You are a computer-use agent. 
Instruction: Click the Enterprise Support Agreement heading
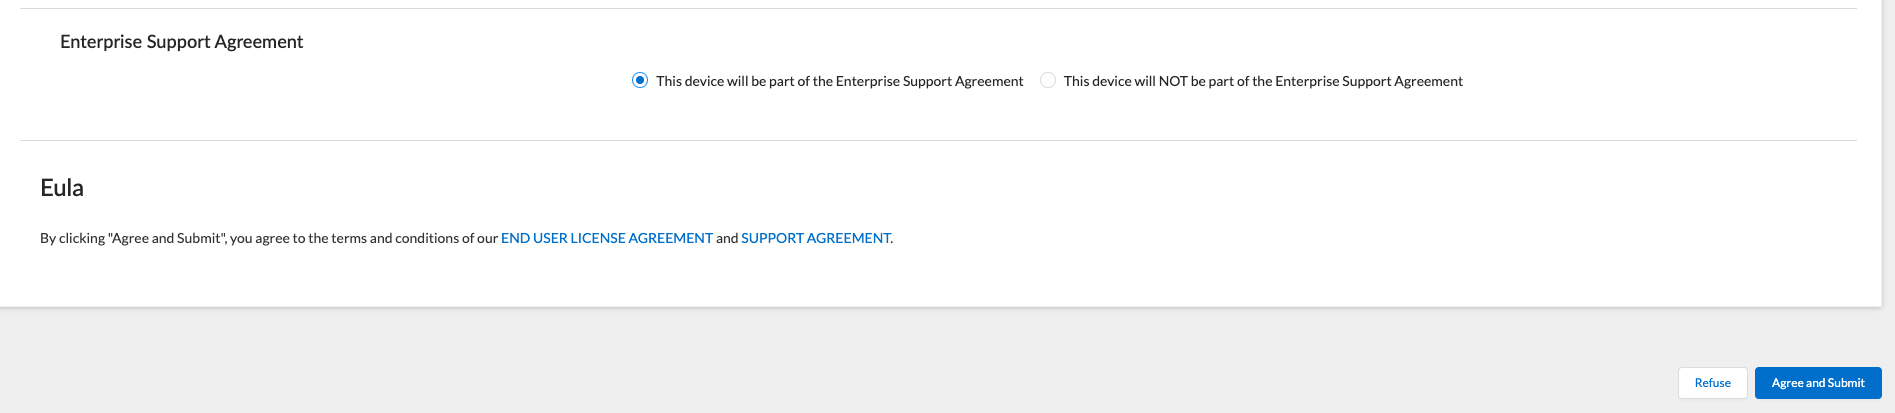pyautogui.click(x=181, y=42)
